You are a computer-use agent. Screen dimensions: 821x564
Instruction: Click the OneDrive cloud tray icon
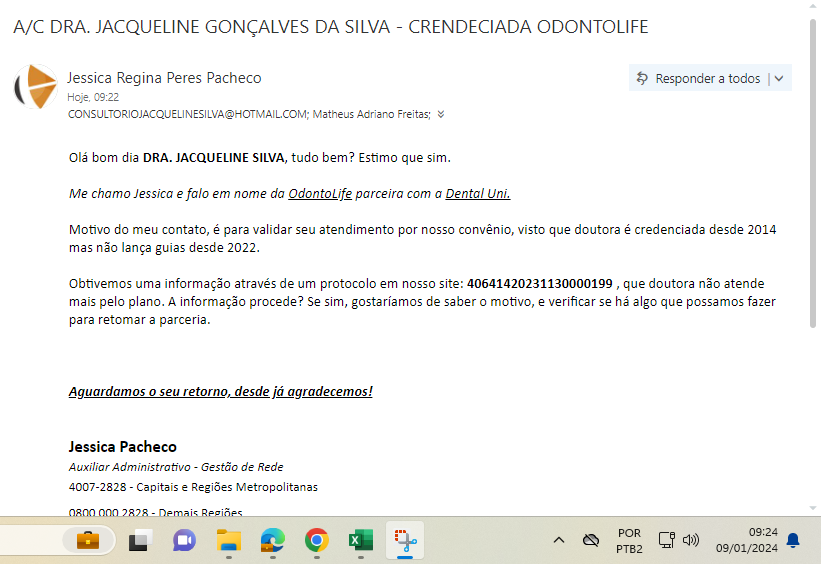pyautogui.click(x=591, y=540)
